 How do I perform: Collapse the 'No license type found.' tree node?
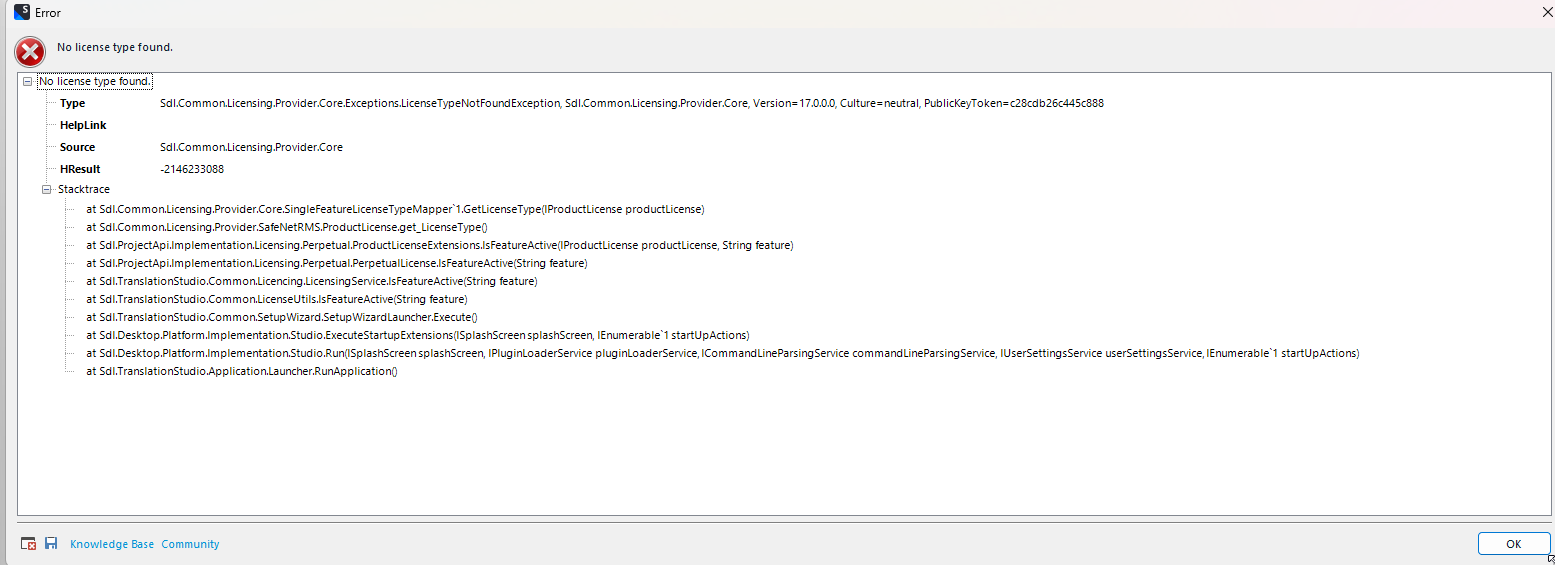click(28, 81)
